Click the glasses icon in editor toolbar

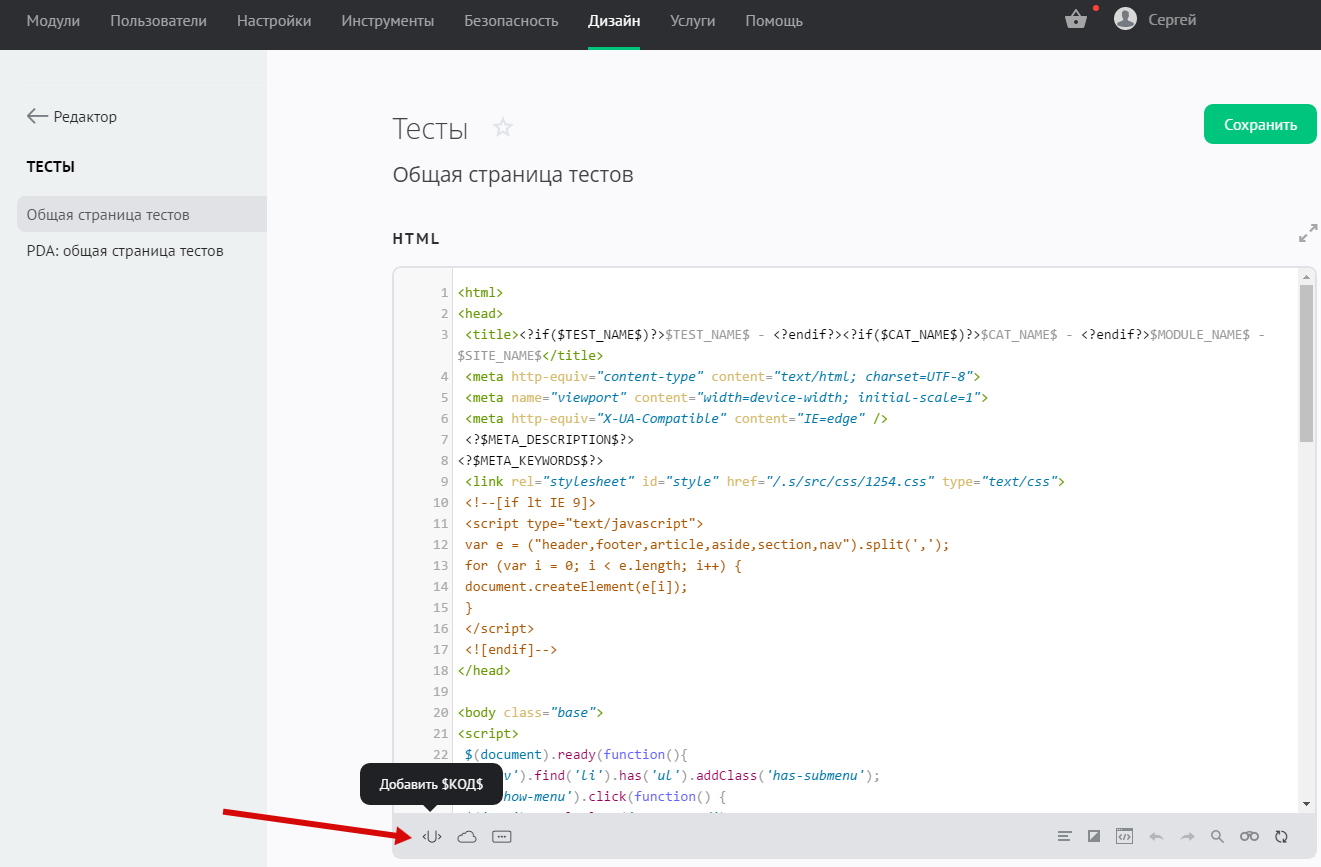[x=1249, y=837]
